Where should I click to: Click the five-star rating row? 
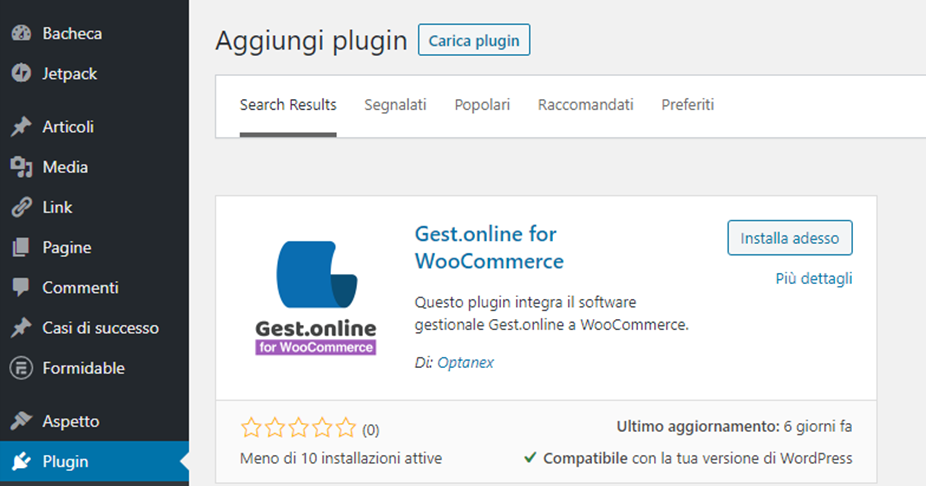[298, 428]
